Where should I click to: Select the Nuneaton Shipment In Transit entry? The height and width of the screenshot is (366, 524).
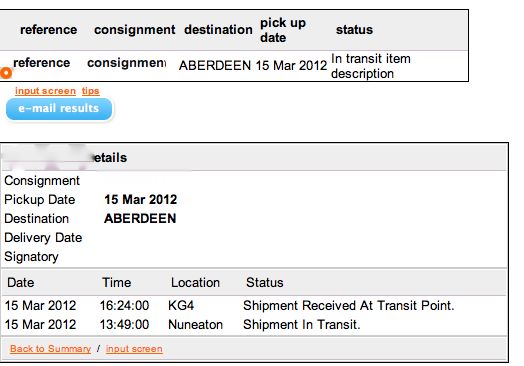click(254, 325)
